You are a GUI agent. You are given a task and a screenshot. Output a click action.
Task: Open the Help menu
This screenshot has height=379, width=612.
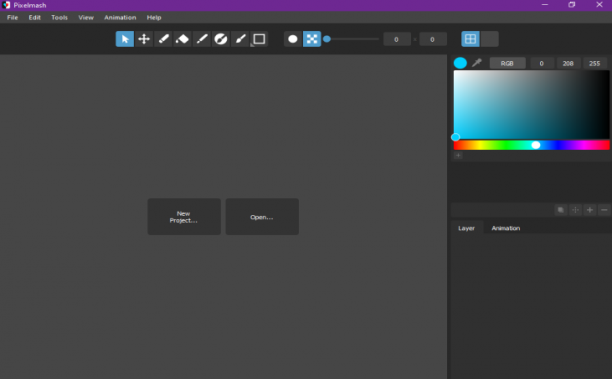coord(154,18)
